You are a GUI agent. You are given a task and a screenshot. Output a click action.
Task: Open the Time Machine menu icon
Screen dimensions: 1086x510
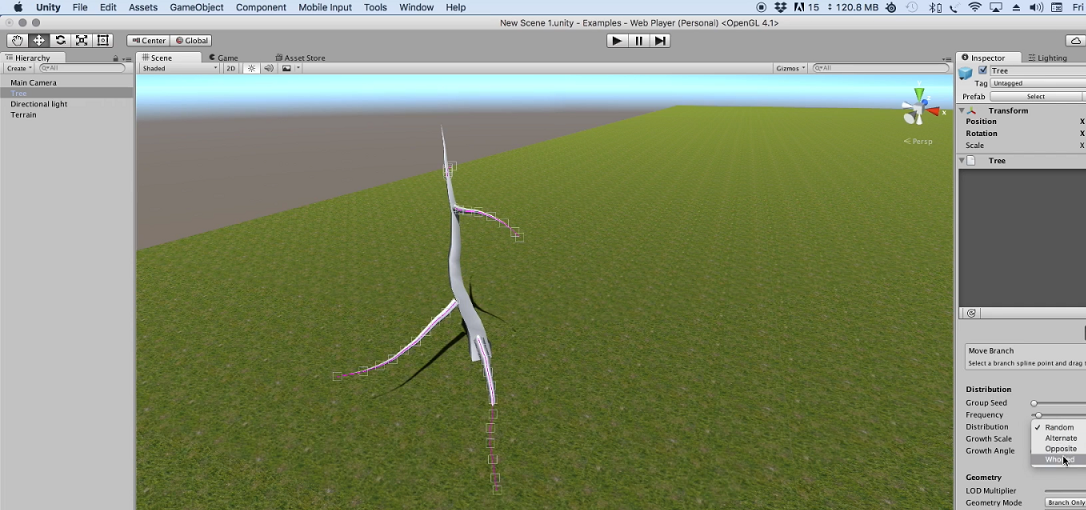coord(912,8)
